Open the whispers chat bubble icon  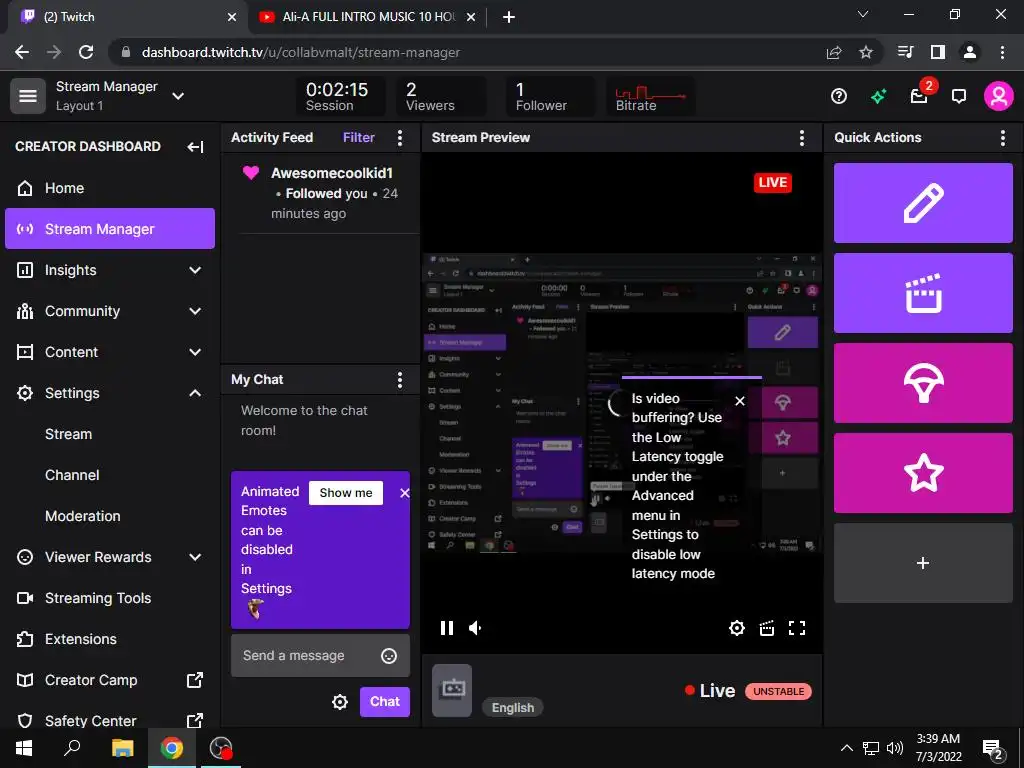tap(959, 97)
